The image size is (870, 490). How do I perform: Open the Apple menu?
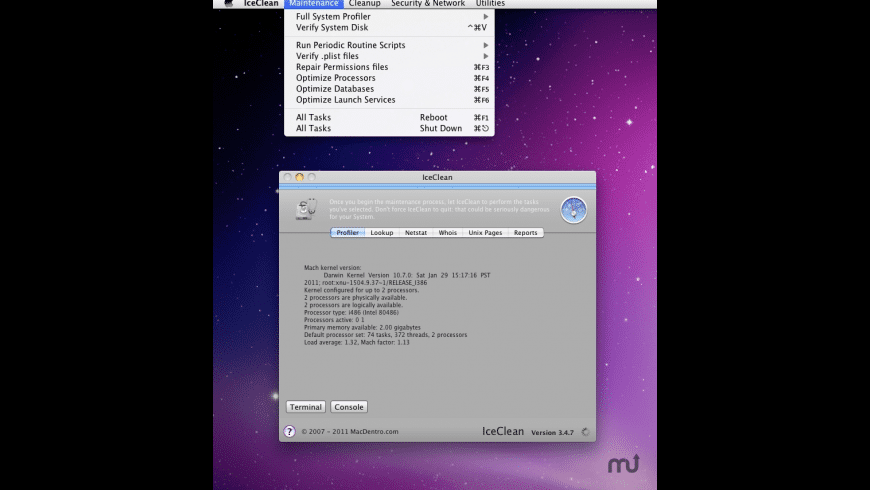pyautogui.click(x=228, y=4)
